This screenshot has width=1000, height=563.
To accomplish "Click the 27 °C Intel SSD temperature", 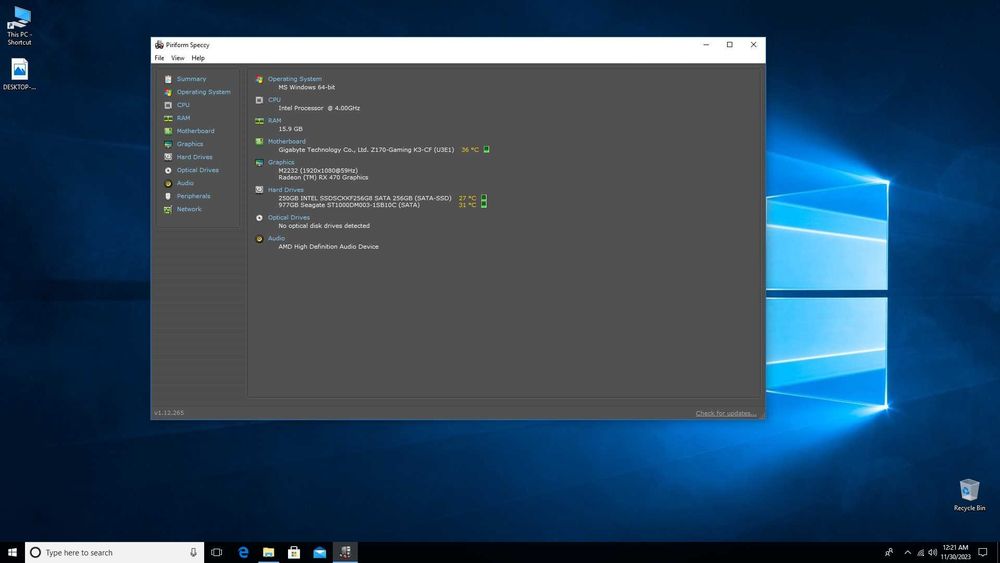I will (x=467, y=198).
